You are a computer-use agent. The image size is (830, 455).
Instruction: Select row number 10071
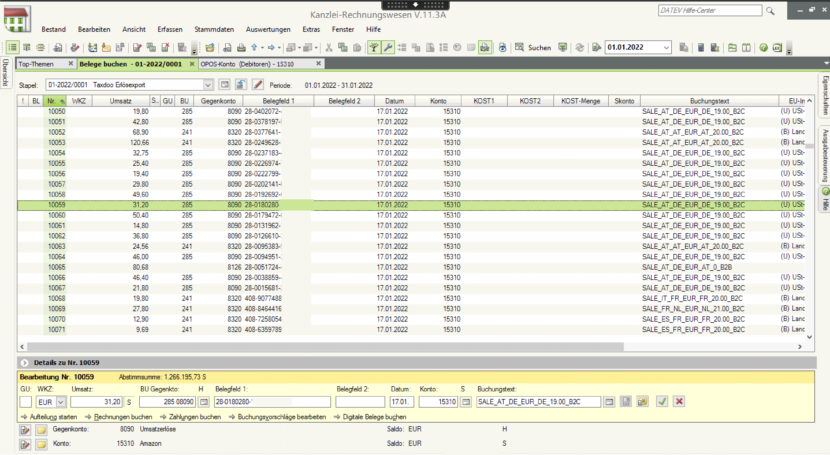[x=411, y=330]
